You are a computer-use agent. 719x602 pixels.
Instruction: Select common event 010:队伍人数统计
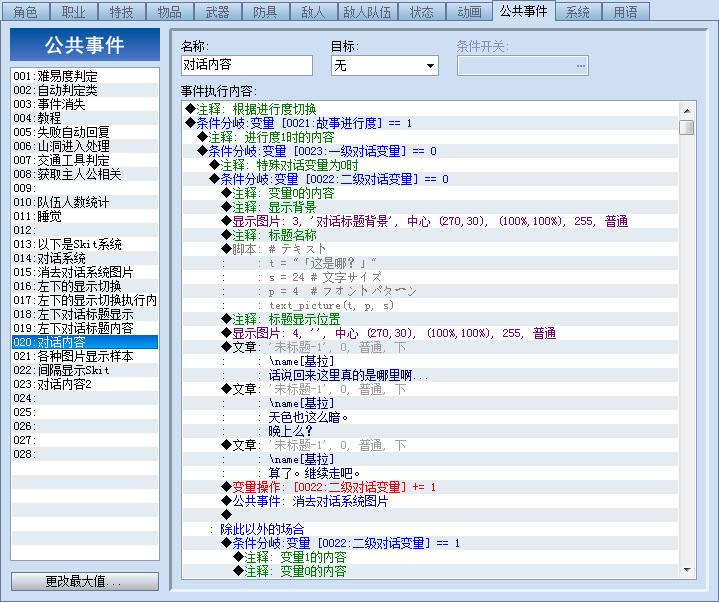pos(85,202)
